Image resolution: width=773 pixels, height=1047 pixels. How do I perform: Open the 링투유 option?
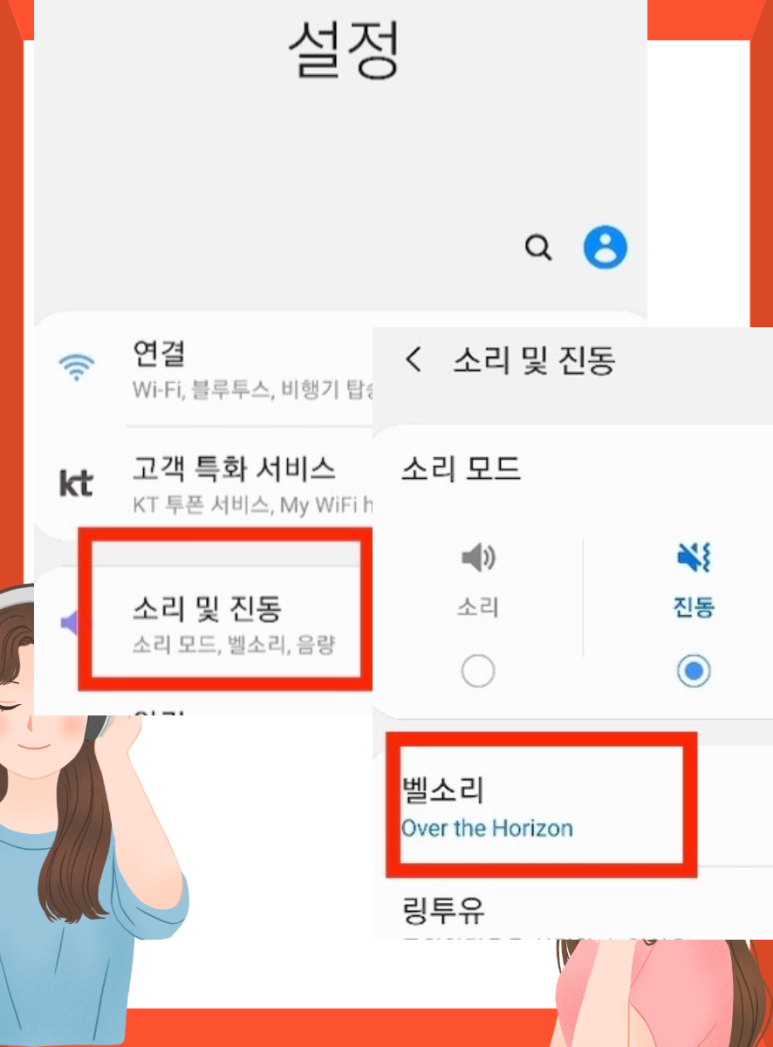tap(443, 910)
